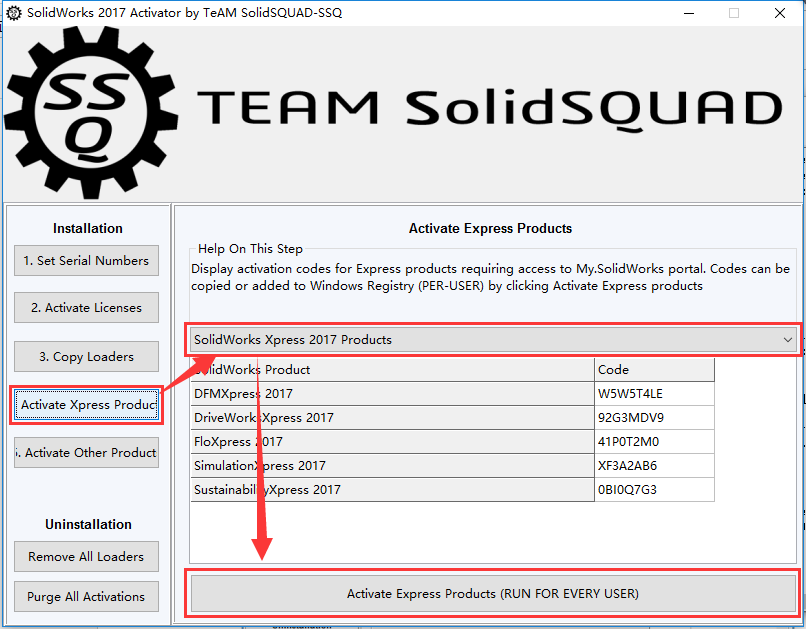
Task: Click the Code column header
Action: [654, 369]
